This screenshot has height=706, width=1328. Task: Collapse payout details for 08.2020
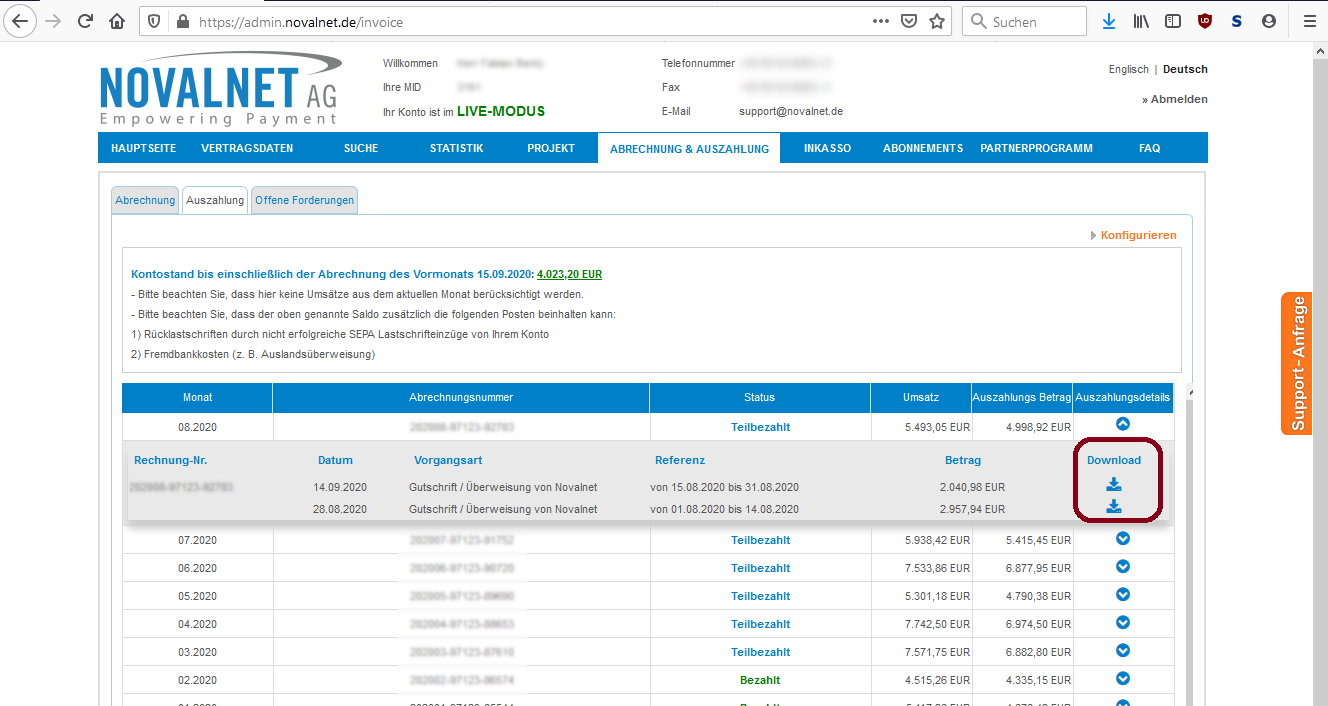[1122, 424]
